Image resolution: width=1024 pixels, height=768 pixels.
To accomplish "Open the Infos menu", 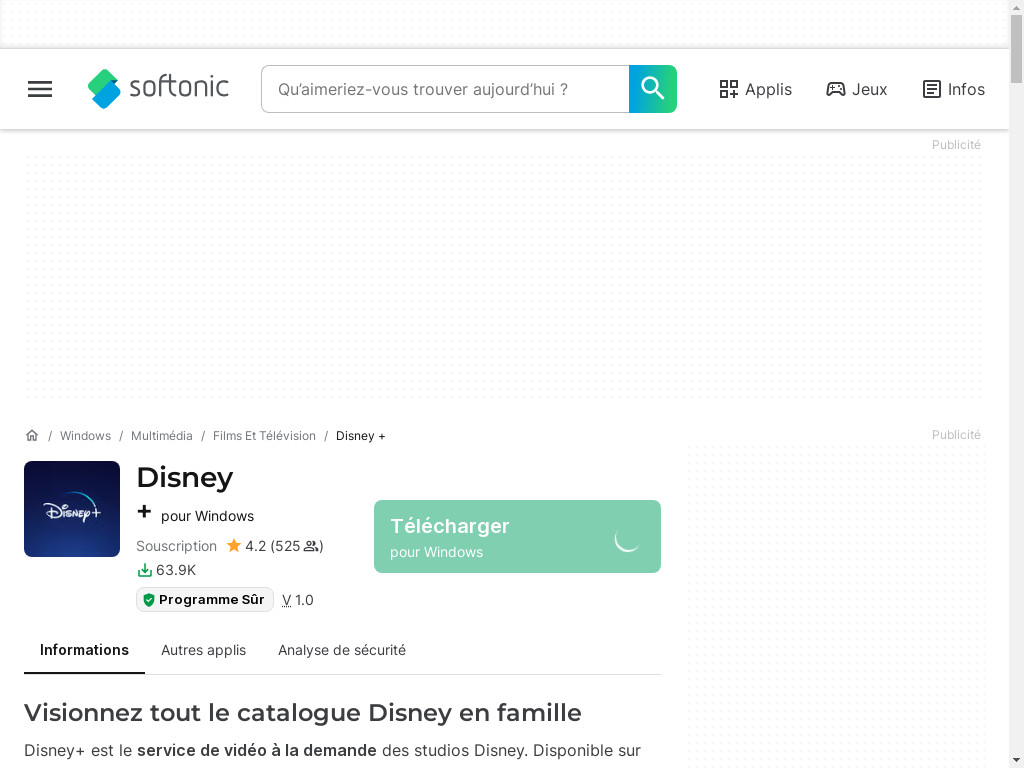I will tap(953, 89).
